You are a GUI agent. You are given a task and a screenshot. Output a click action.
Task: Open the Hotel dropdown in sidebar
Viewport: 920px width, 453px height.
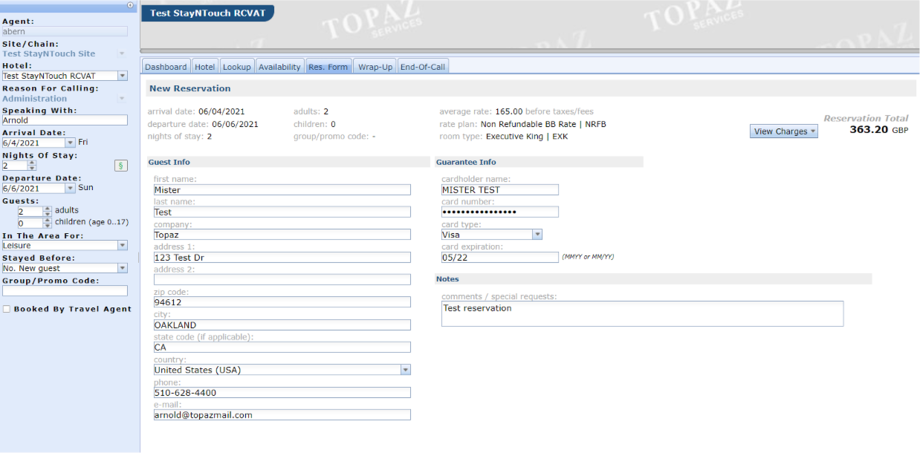123,76
